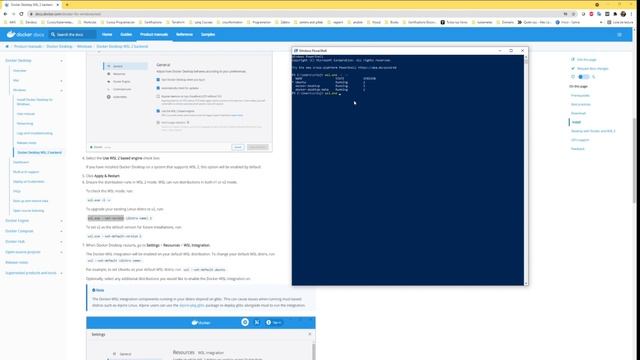Open Request docs changes link
The width and height of the screenshot is (640, 360).
593,69
